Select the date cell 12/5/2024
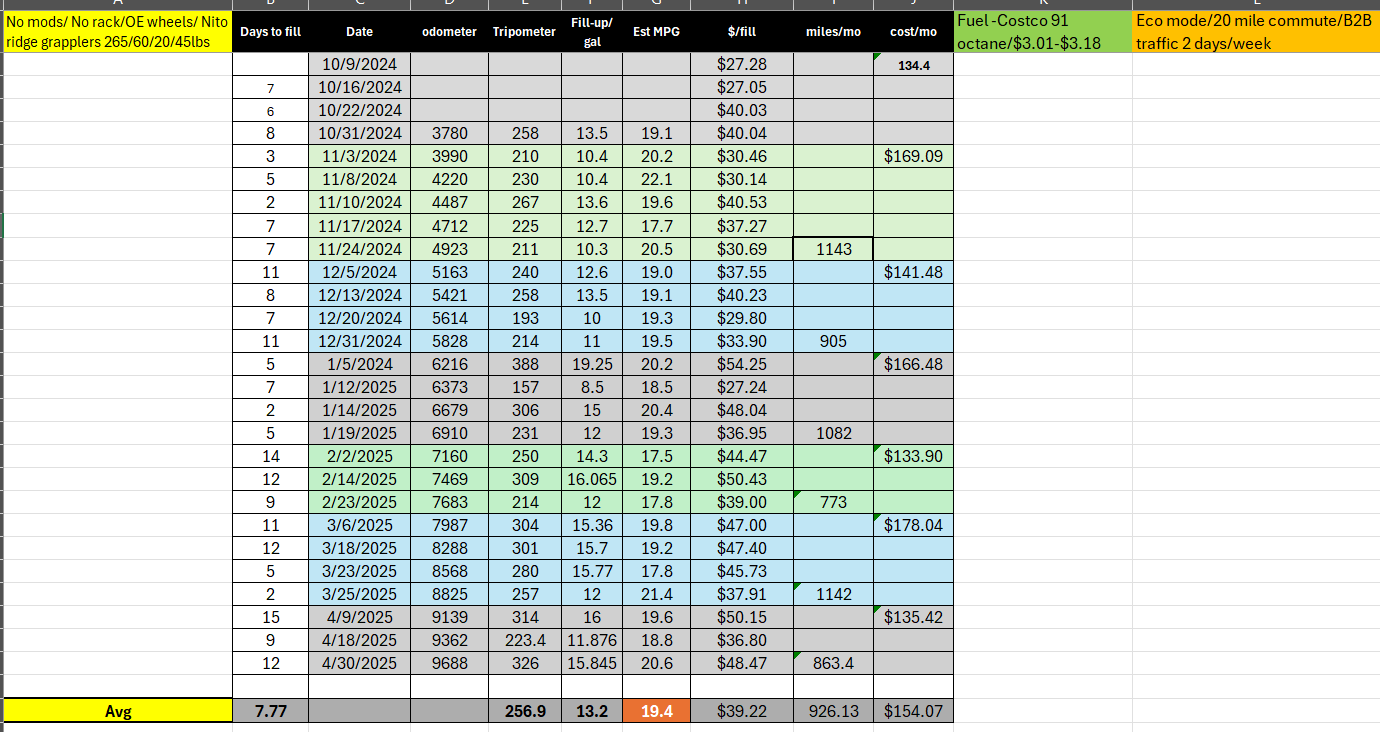 [x=359, y=272]
